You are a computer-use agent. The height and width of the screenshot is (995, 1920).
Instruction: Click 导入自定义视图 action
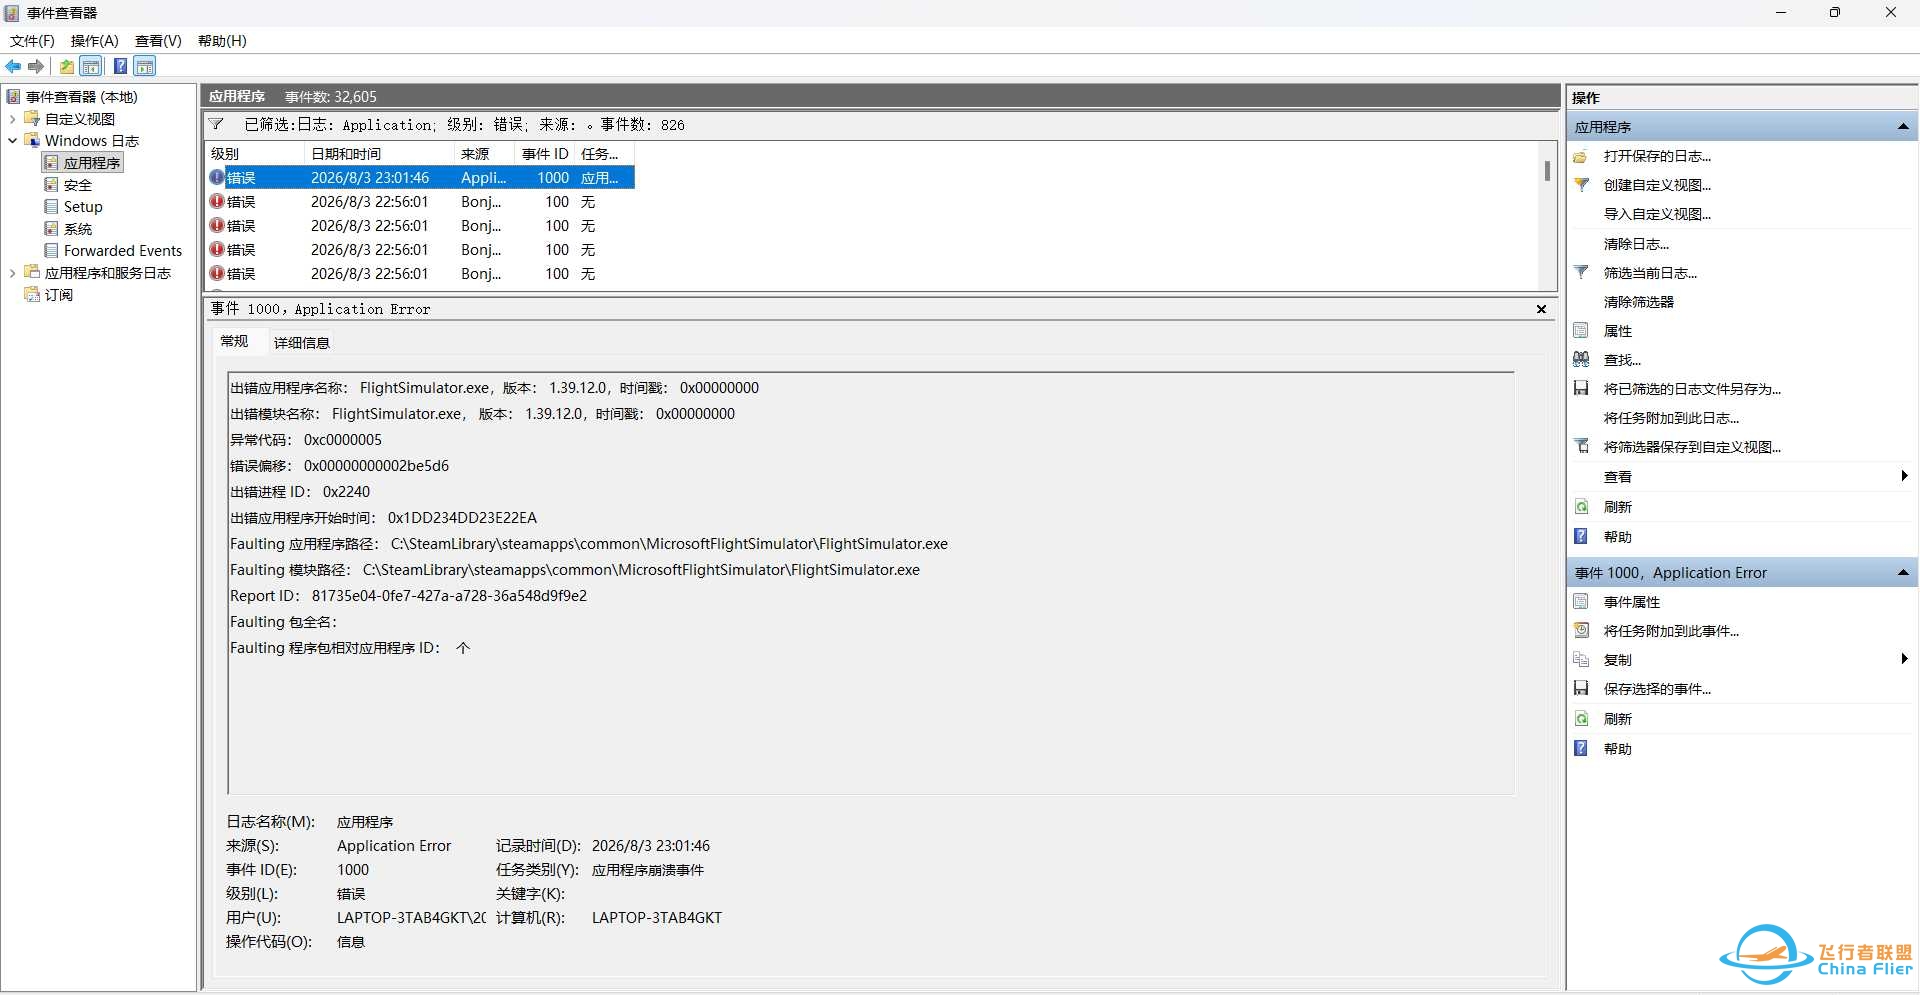tap(1657, 214)
